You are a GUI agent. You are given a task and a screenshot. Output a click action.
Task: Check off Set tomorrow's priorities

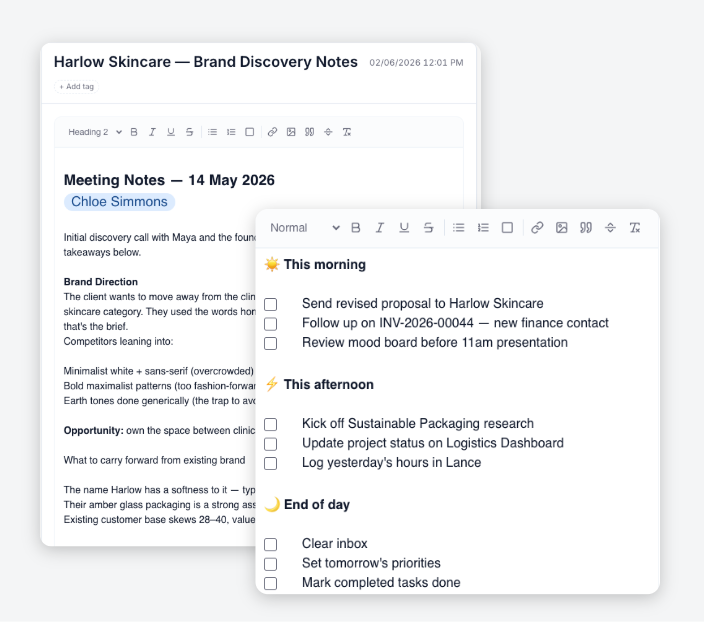click(x=270, y=564)
